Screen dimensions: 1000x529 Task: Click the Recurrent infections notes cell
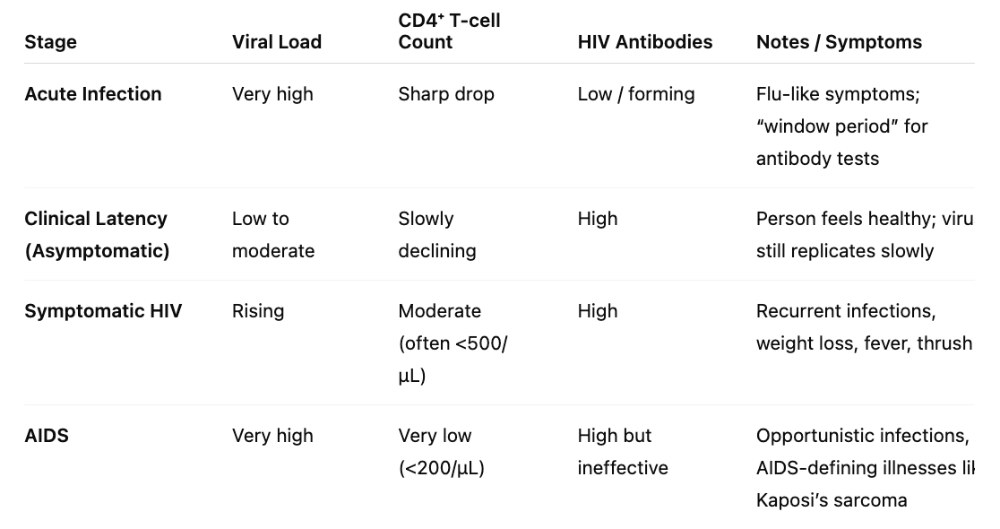[x=863, y=327]
